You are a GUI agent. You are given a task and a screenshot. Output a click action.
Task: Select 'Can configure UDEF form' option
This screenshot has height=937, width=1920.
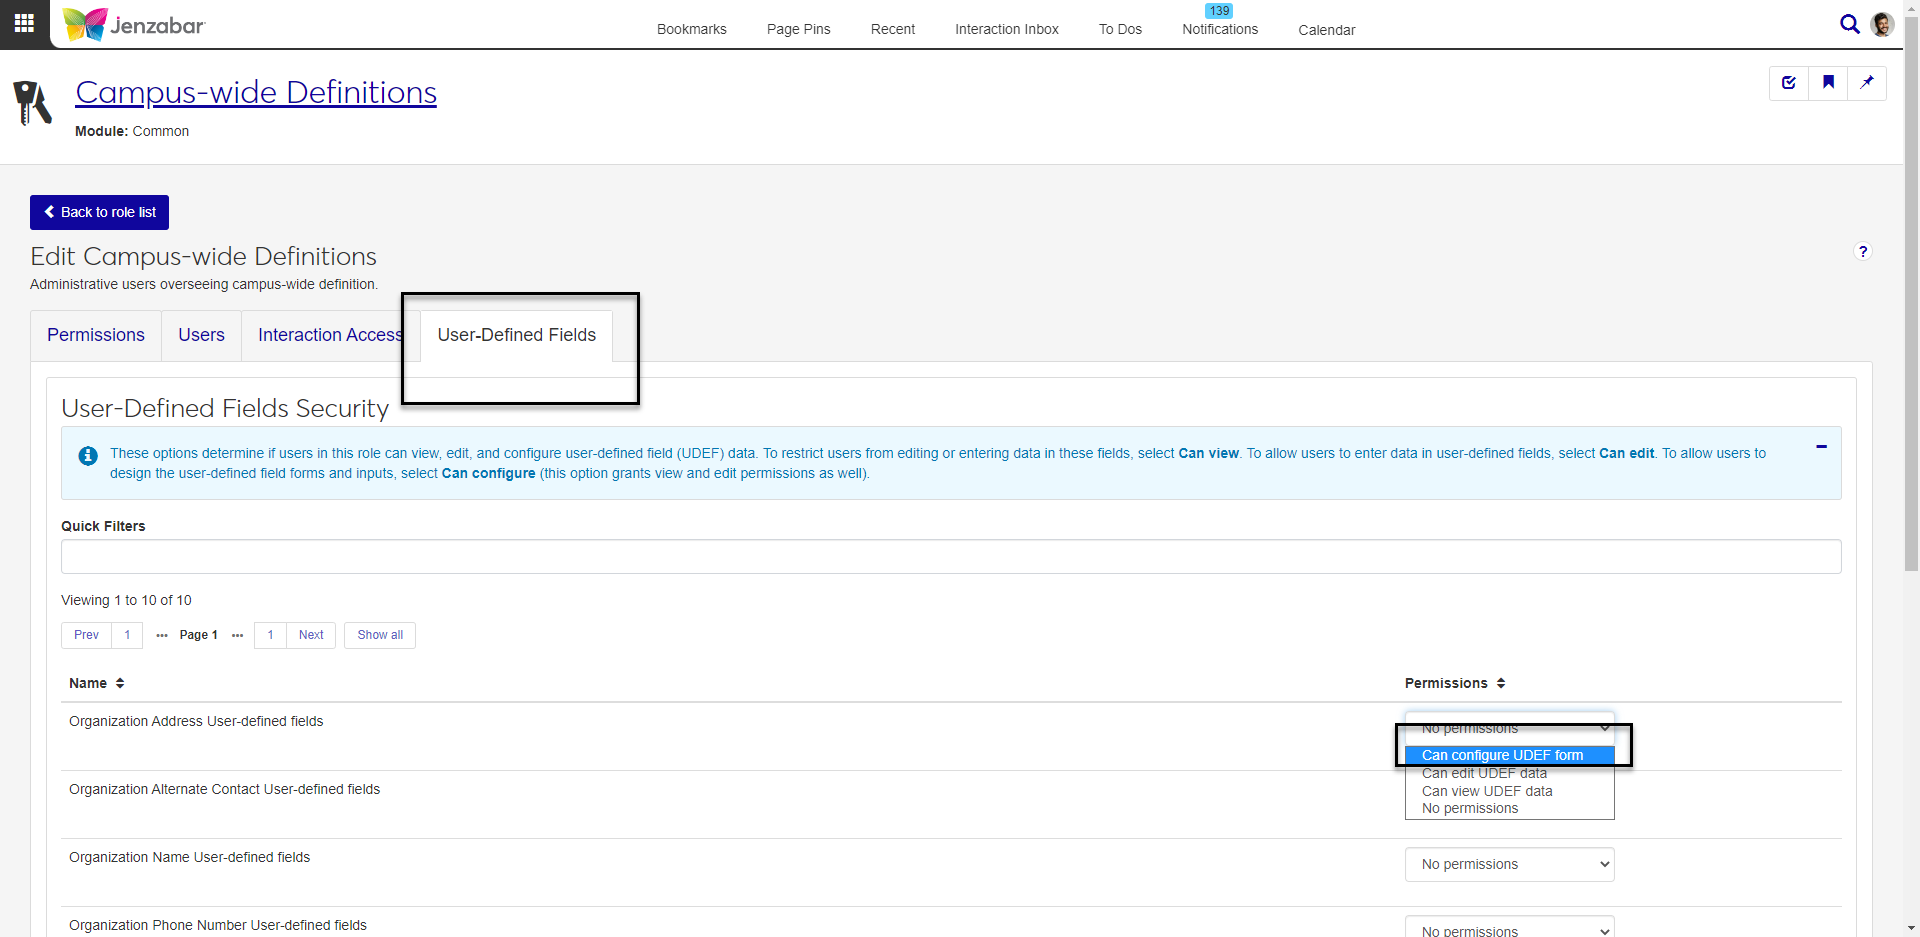point(1502,755)
